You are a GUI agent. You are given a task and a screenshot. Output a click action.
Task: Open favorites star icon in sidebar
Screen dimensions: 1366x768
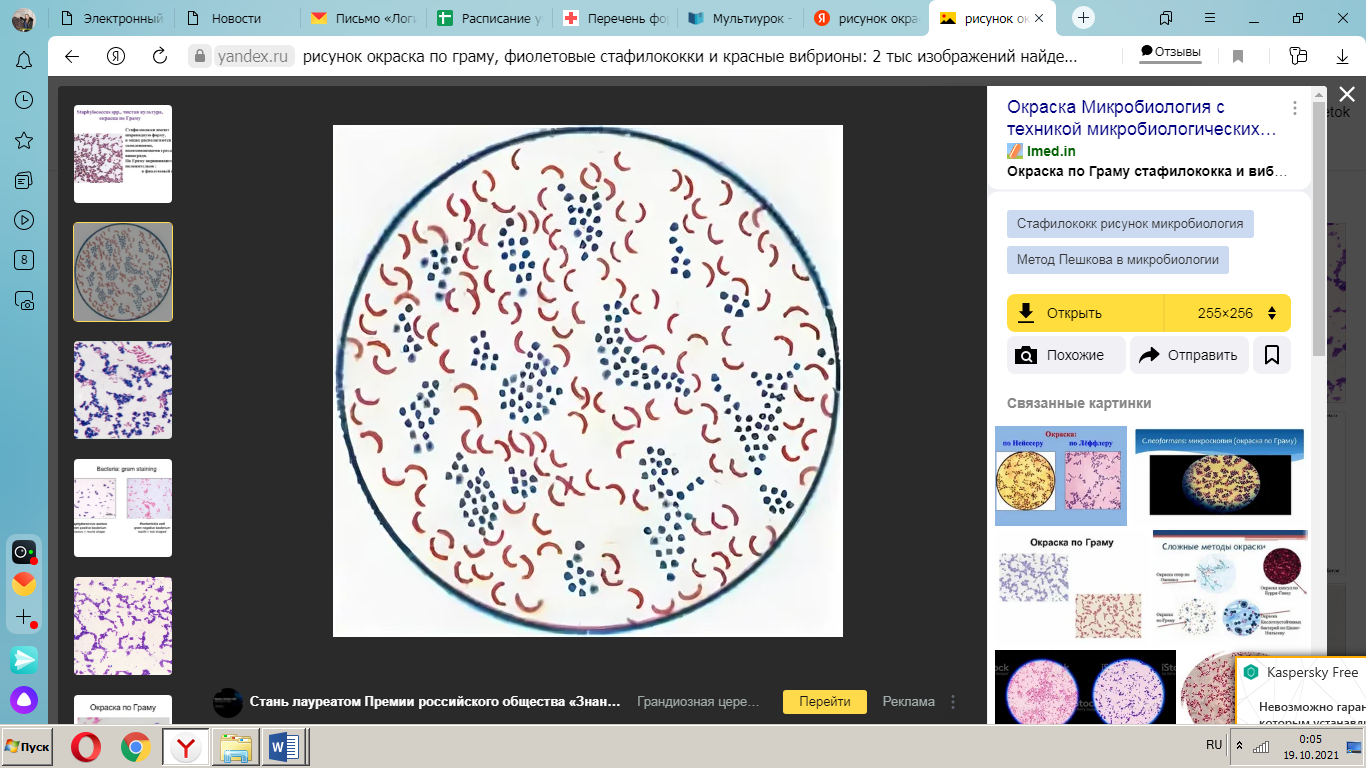[24, 140]
